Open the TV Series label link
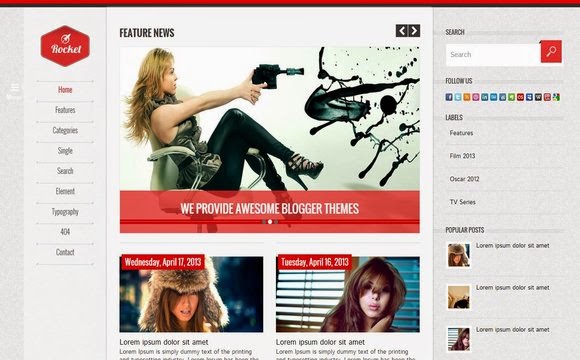 point(463,202)
